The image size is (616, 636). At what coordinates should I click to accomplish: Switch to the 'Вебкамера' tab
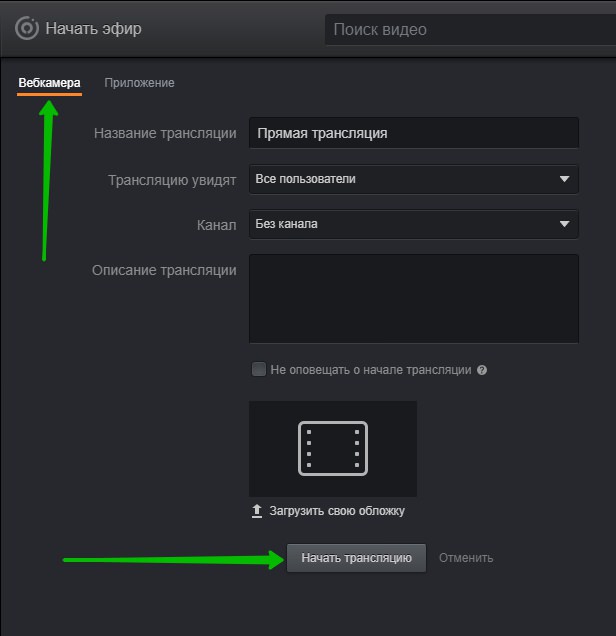click(49, 83)
